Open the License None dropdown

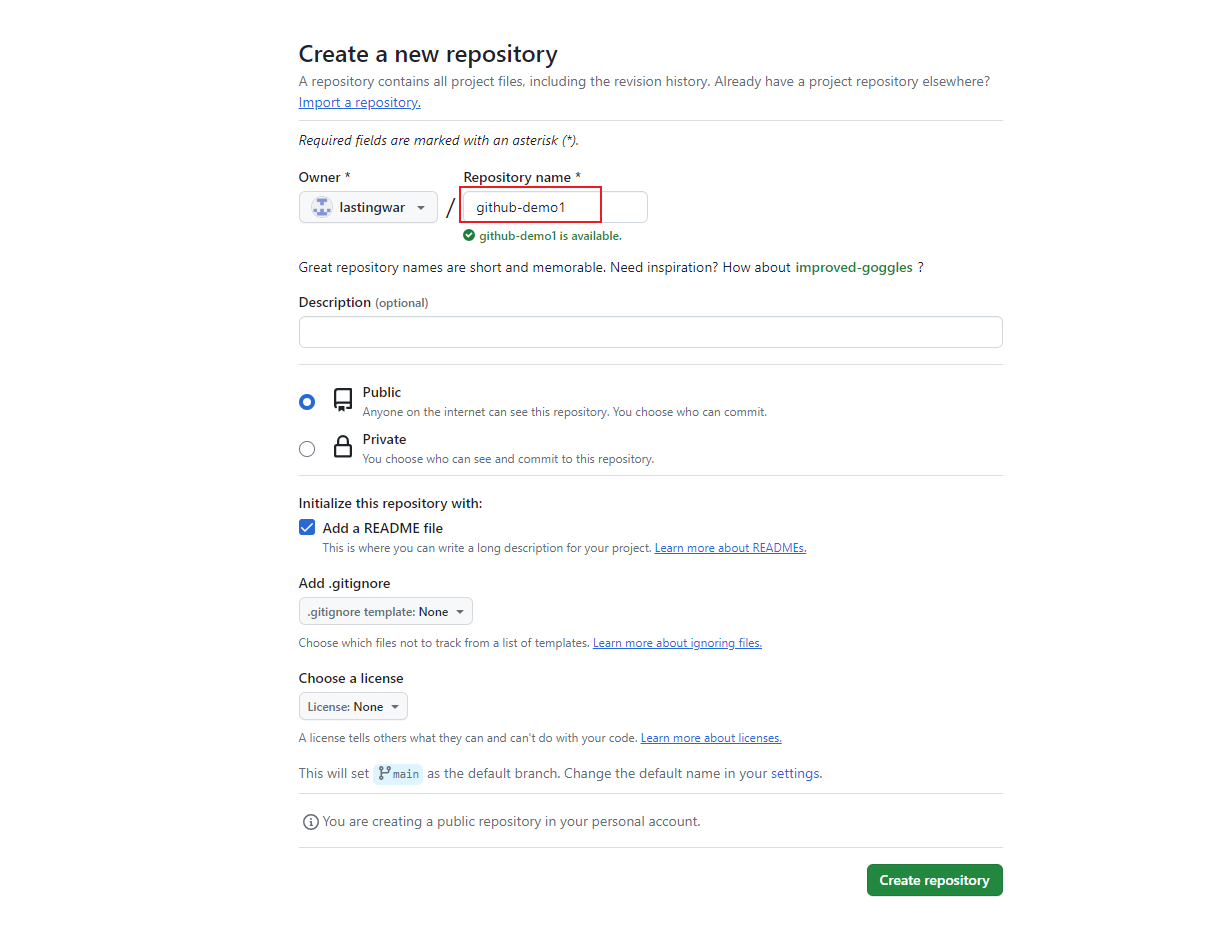pyautogui.click(x=353, y=706)
